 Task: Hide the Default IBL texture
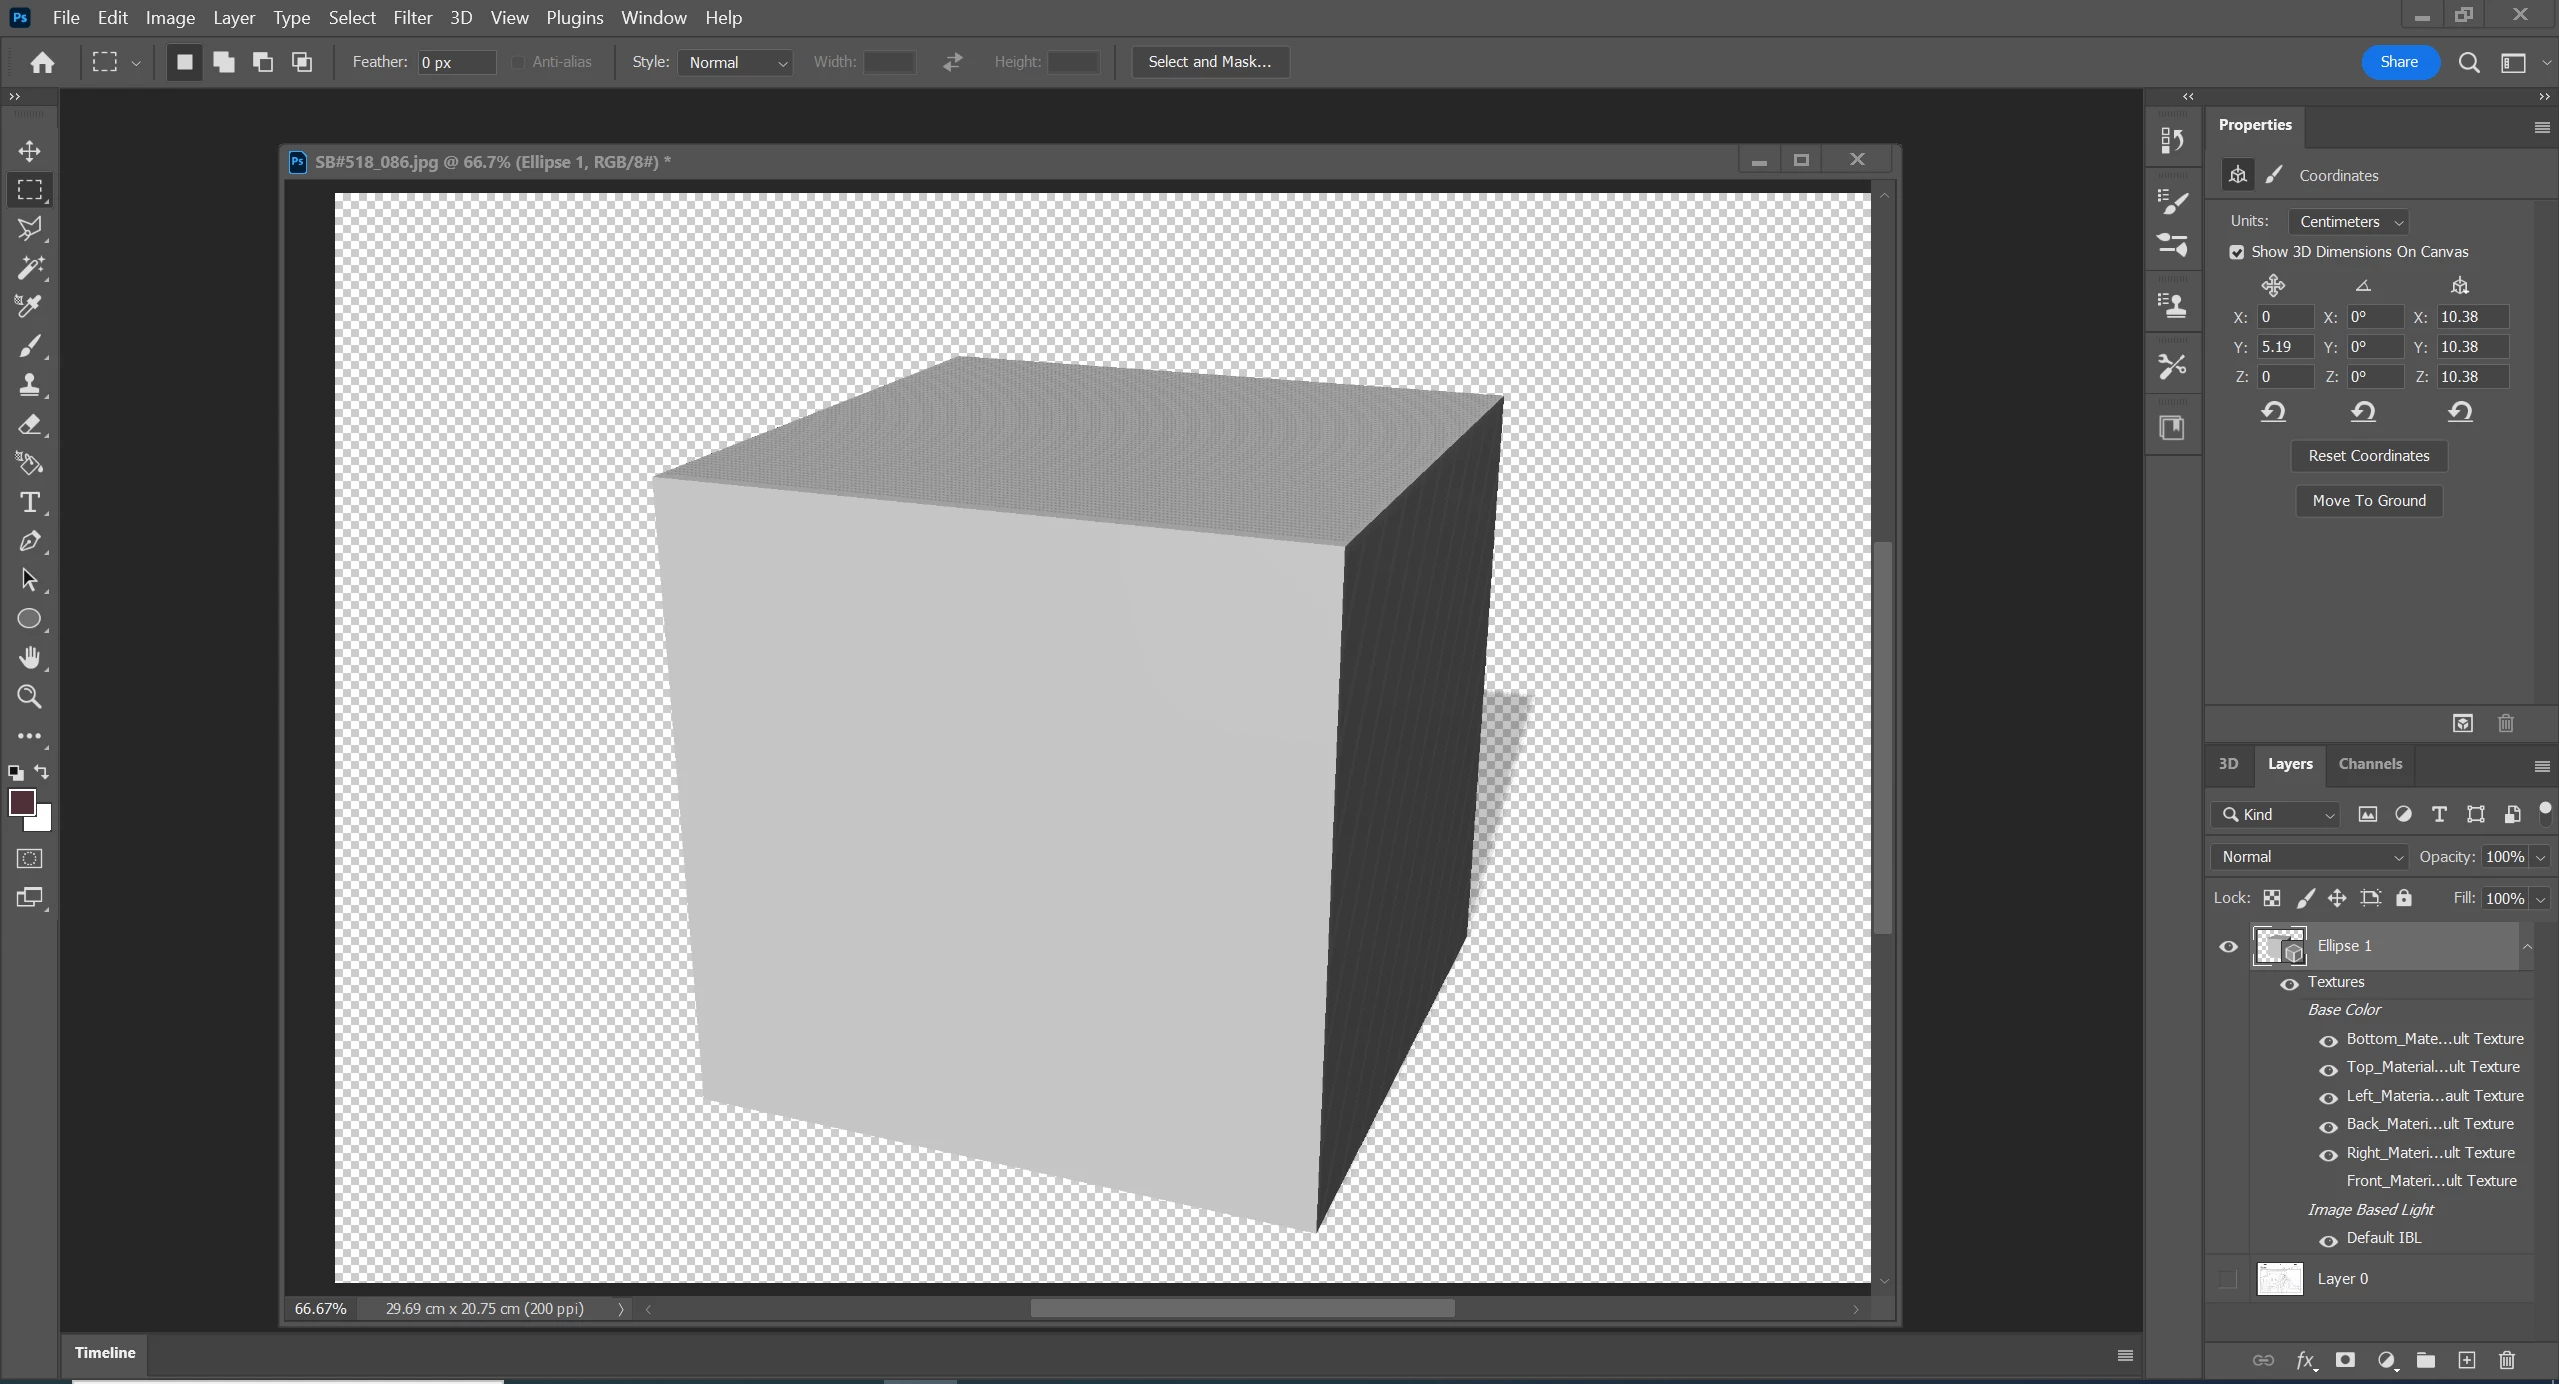pos(2328,1240)
